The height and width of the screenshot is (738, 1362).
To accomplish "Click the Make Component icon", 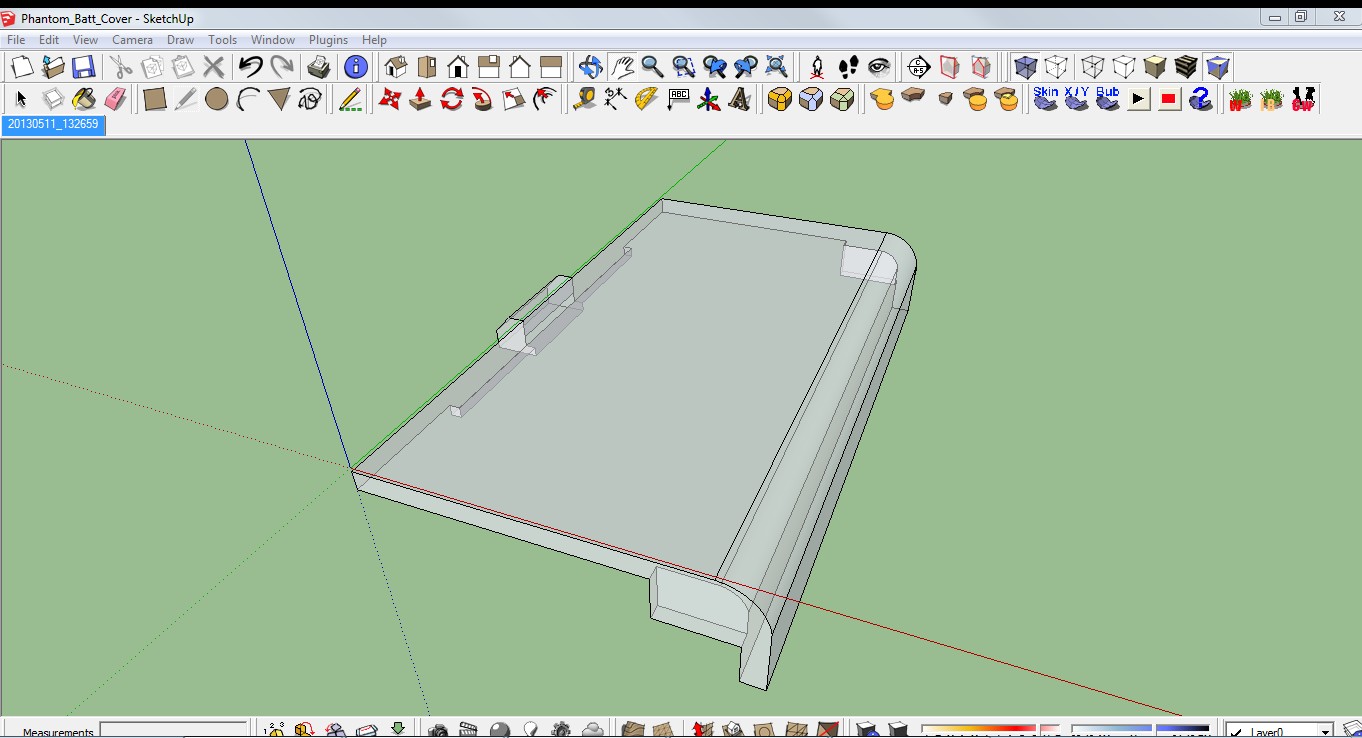I will [53, 99].
